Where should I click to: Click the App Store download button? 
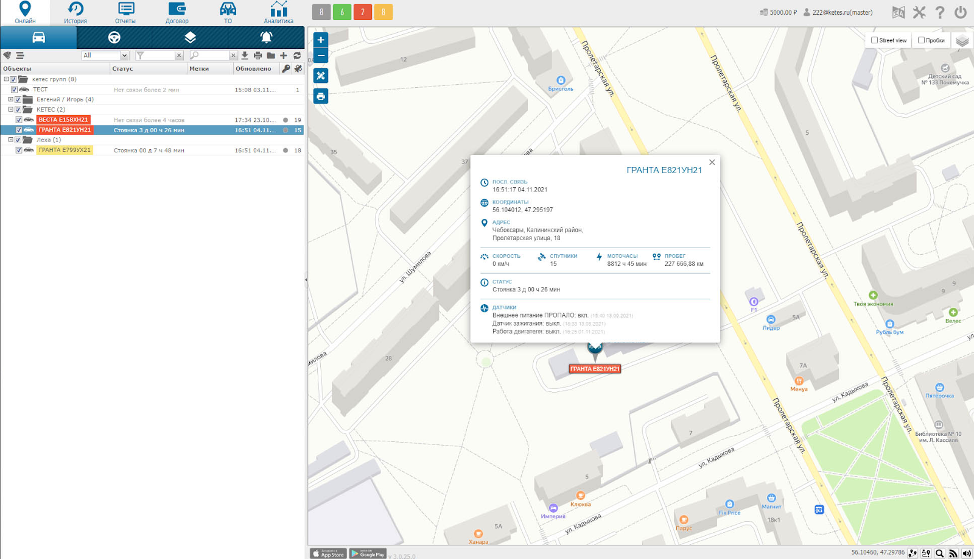coord(327,553)
